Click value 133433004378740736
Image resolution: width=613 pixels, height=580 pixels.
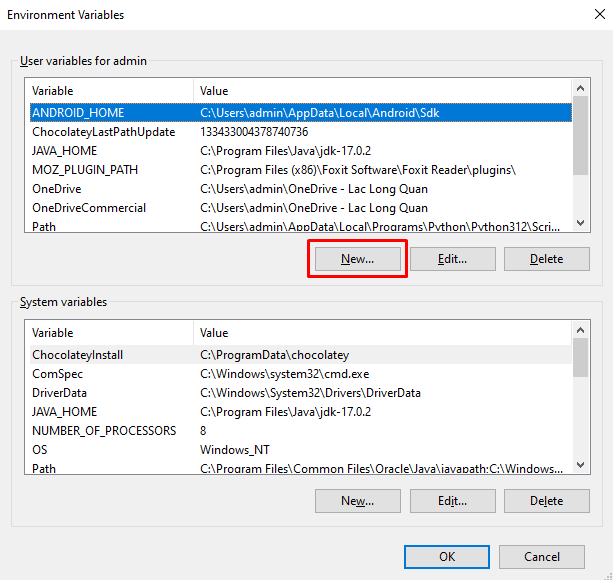click(254, 132)
